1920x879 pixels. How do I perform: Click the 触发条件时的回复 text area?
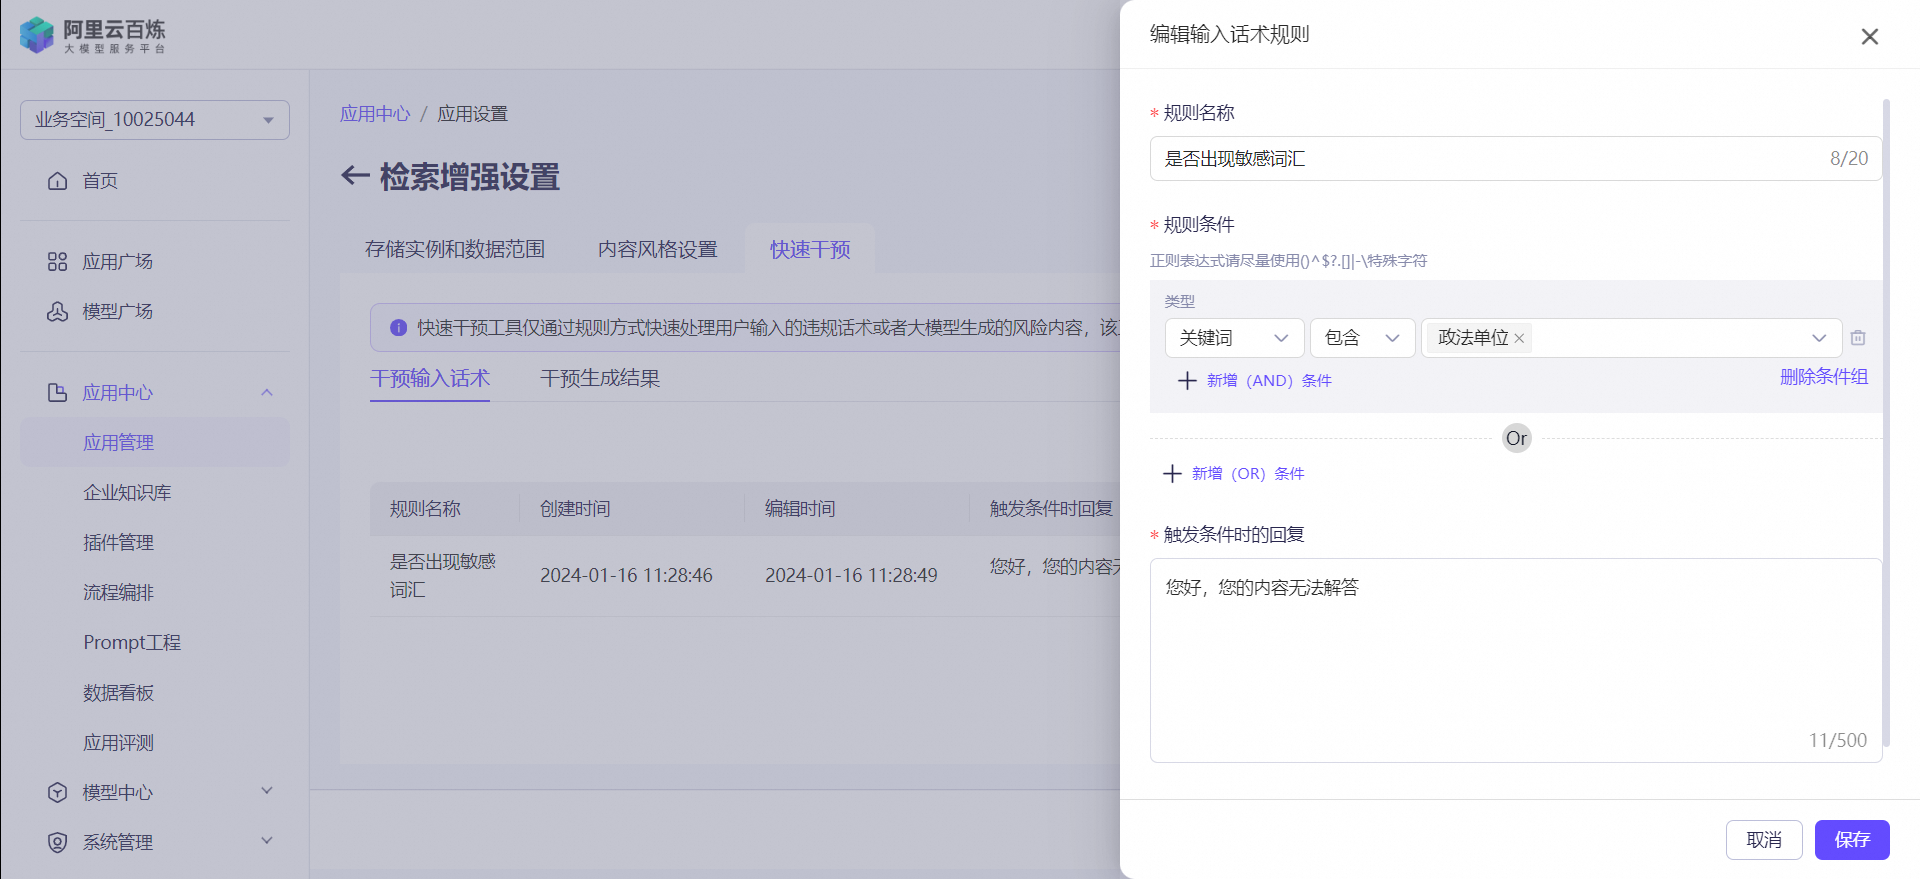coord(1516,660)
